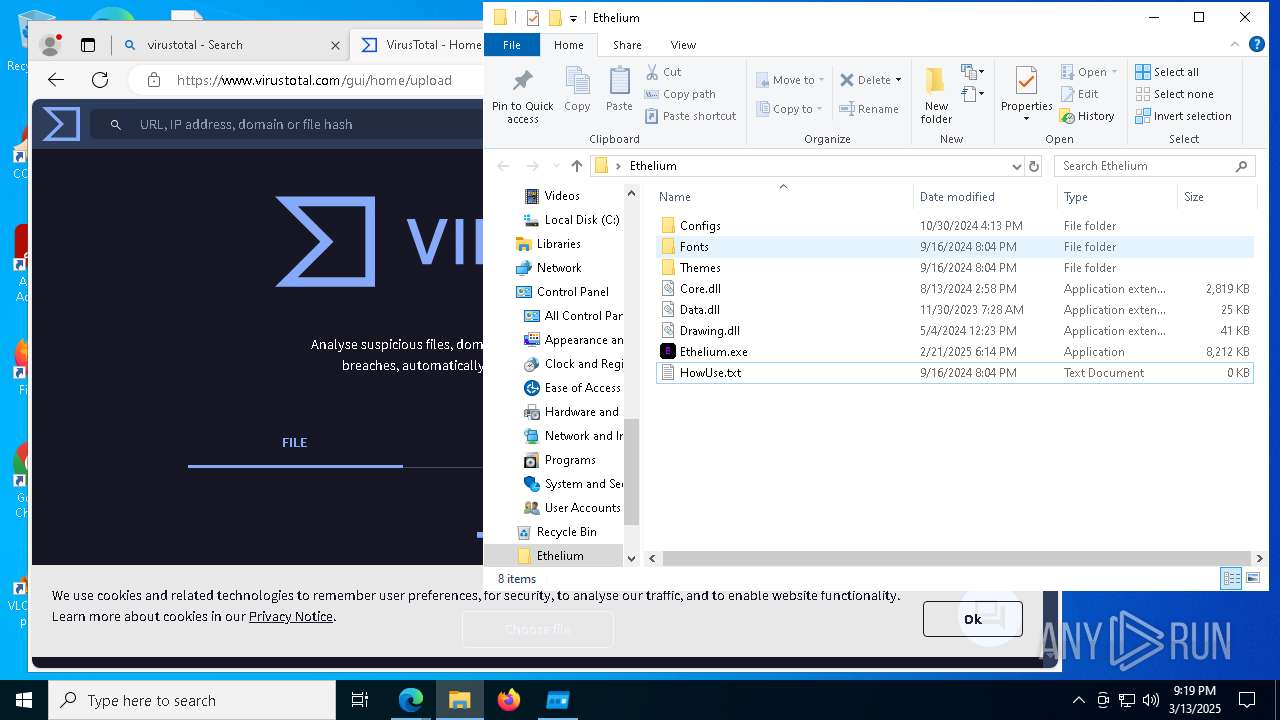Viewport: 1280px width, 720px height.
Task: Select Recycle Bin in navigation pane
Action: point(556,532)
